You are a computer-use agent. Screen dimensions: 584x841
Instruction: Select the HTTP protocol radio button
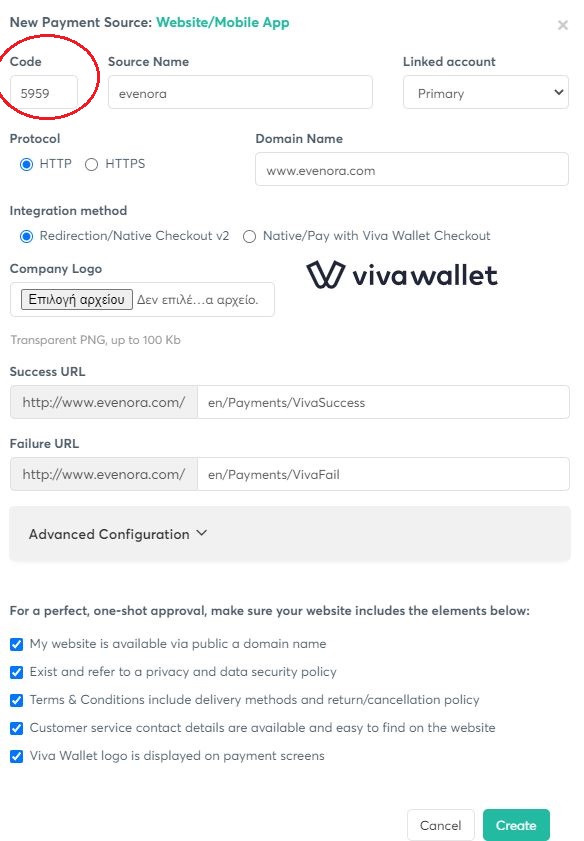[x=26, y=164]
